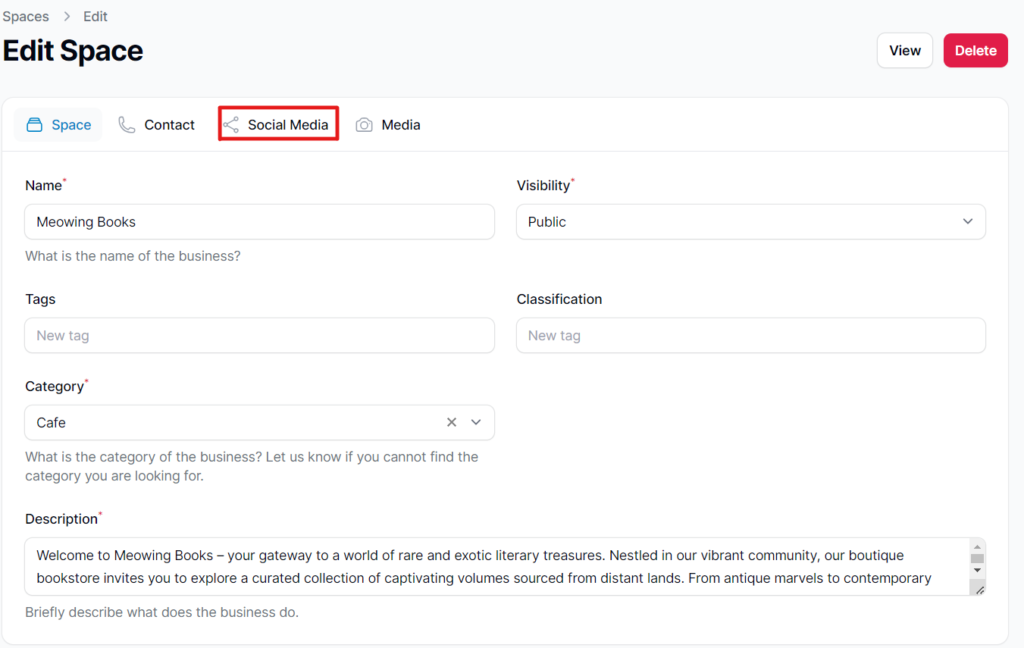
Task: Click the red Delete button
Action: (975, 50)
